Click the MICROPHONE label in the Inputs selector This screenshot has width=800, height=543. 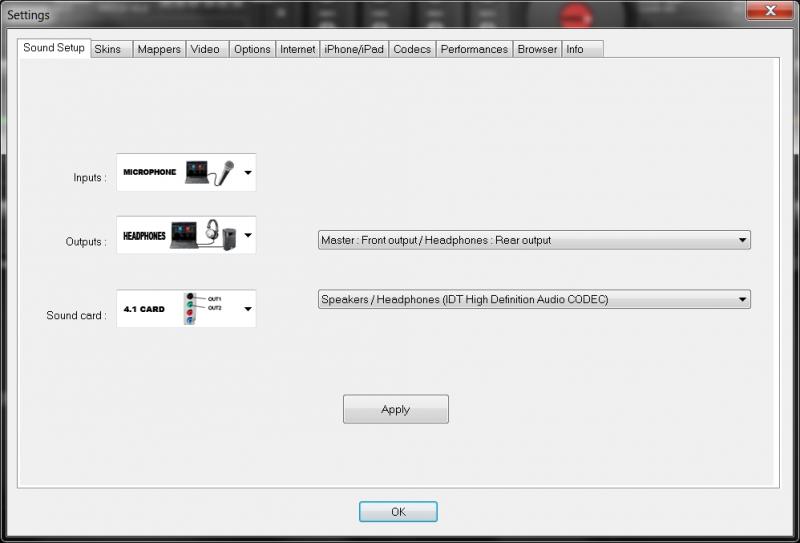click(x=149, y=172)
